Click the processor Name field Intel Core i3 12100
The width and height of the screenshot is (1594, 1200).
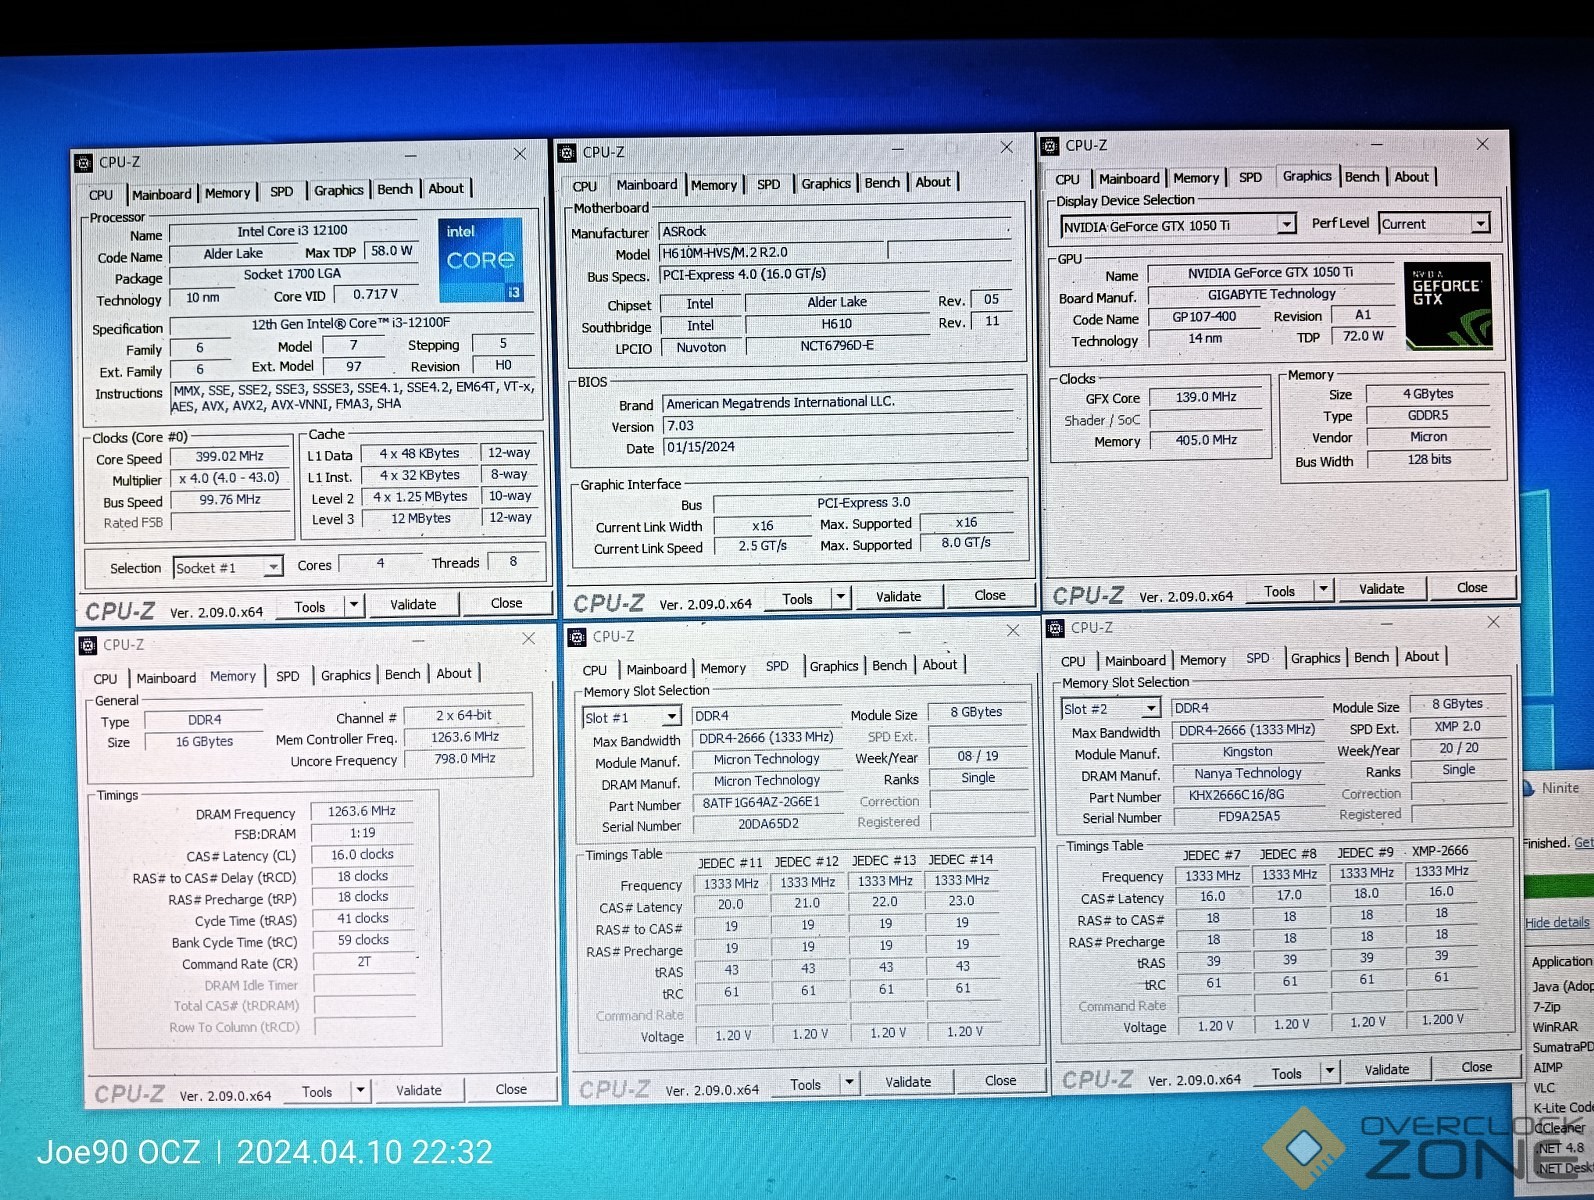click(292, 231)
